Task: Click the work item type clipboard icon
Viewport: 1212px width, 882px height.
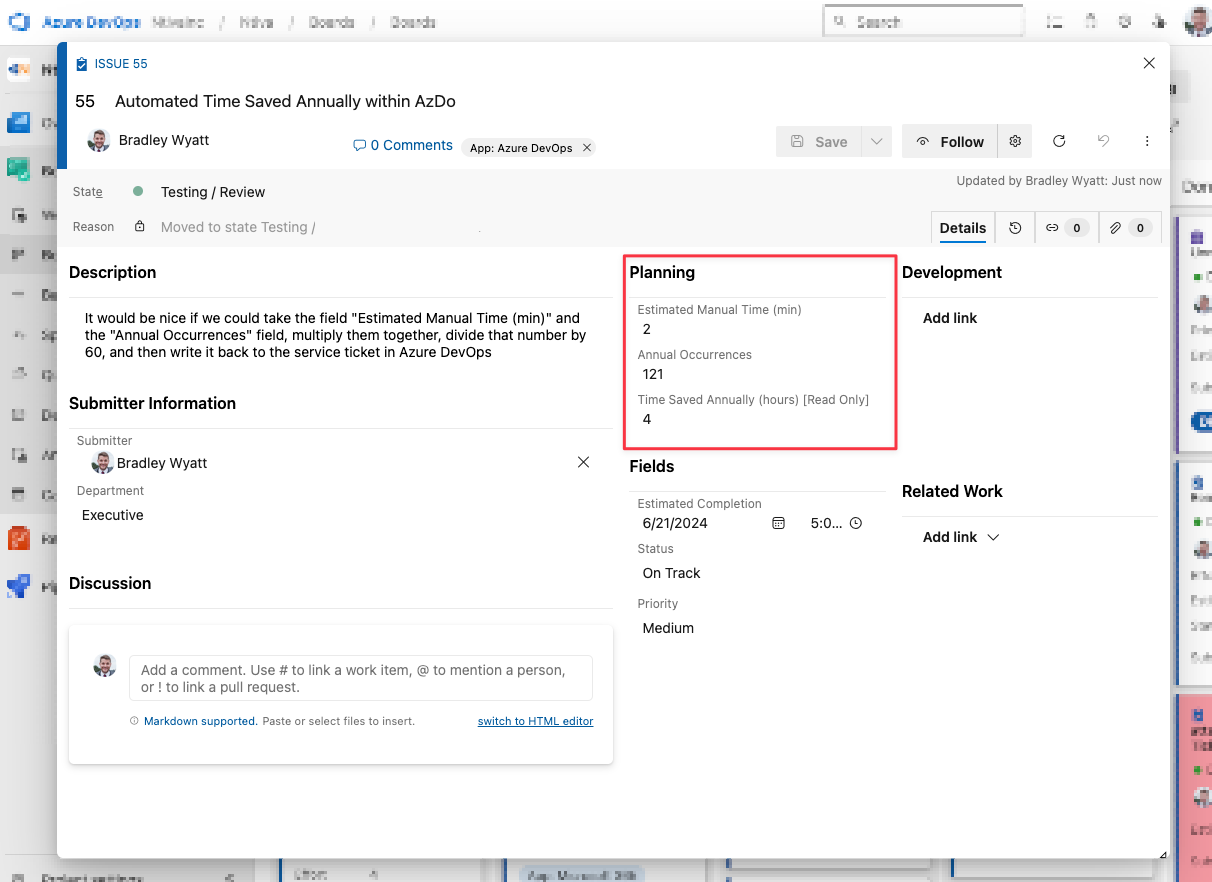Action: [x=82, y=64]
